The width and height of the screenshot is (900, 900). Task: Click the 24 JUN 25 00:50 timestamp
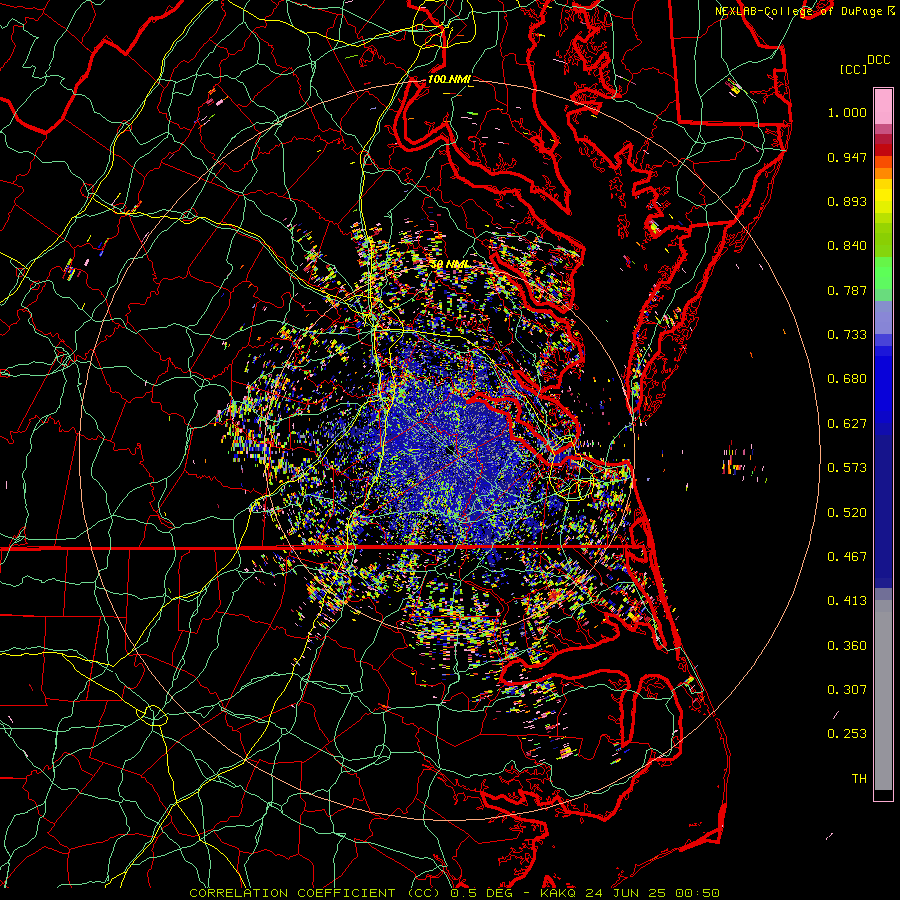pos(653,893)
